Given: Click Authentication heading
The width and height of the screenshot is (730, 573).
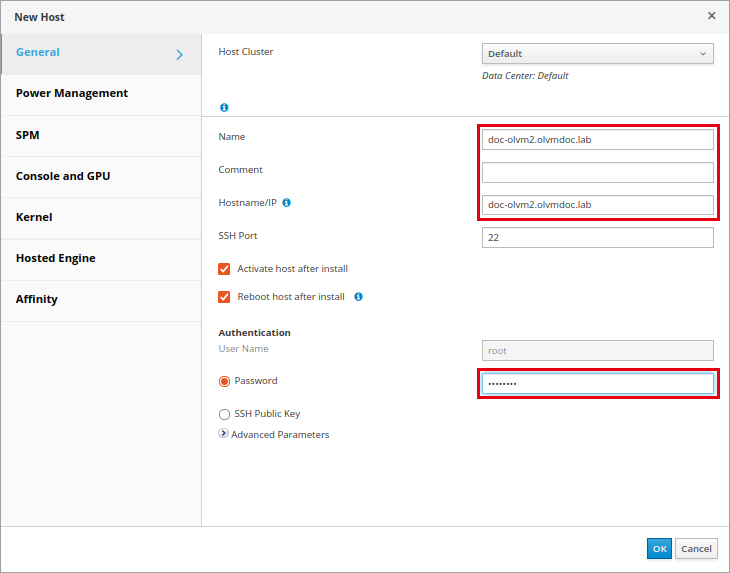Looking at the screenshot, I should pyautogui.click(x=254, y=333).
